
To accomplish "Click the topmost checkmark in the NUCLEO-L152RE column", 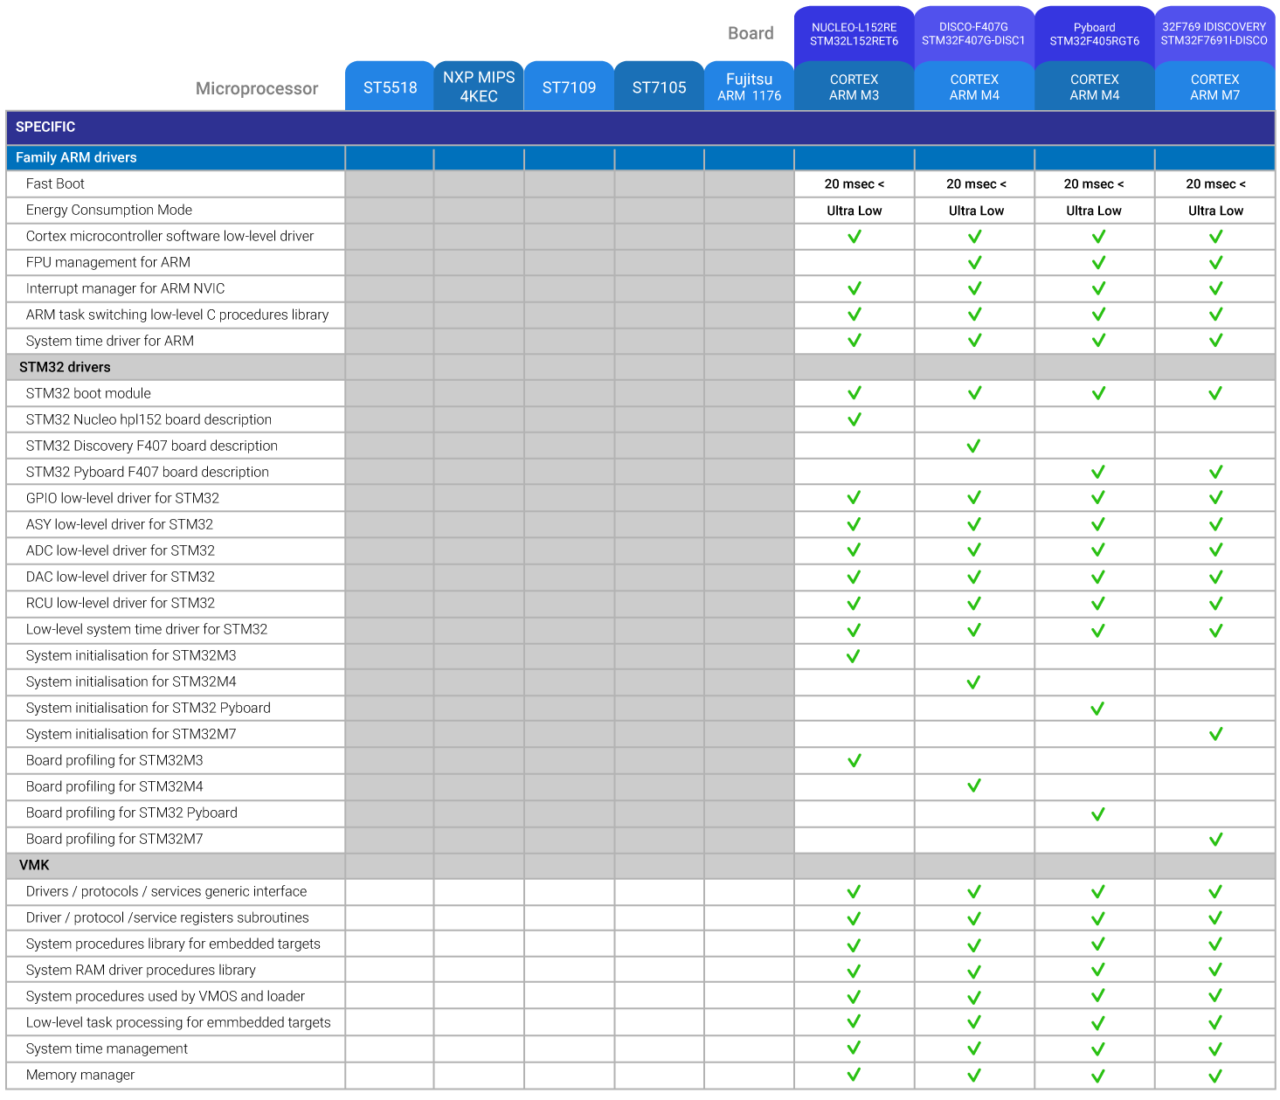I will [x=854, y=237].
